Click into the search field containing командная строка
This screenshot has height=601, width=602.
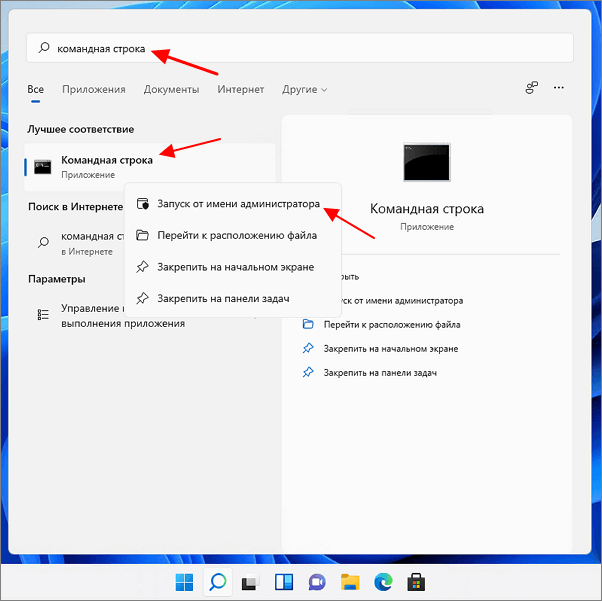tap(299, 48)
